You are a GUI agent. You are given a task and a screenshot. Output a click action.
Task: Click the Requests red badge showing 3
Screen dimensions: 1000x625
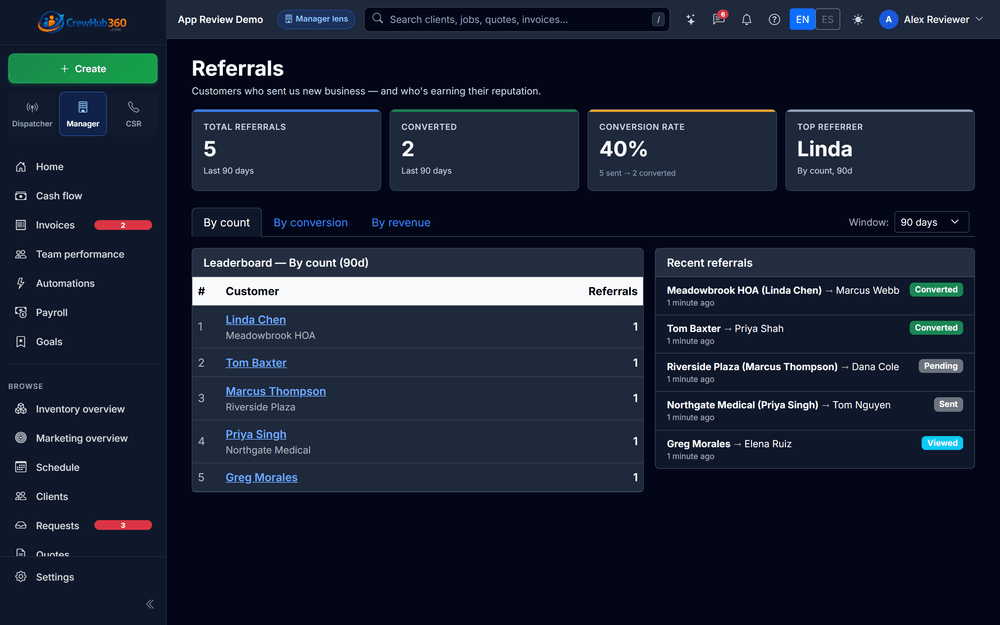pos(123,526)
